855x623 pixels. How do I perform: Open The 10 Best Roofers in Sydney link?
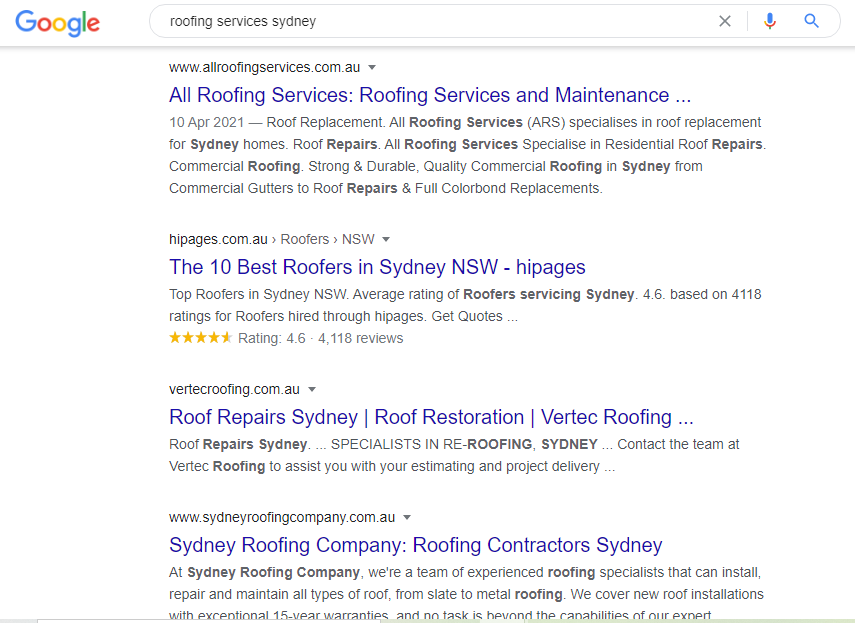[377, 267]
